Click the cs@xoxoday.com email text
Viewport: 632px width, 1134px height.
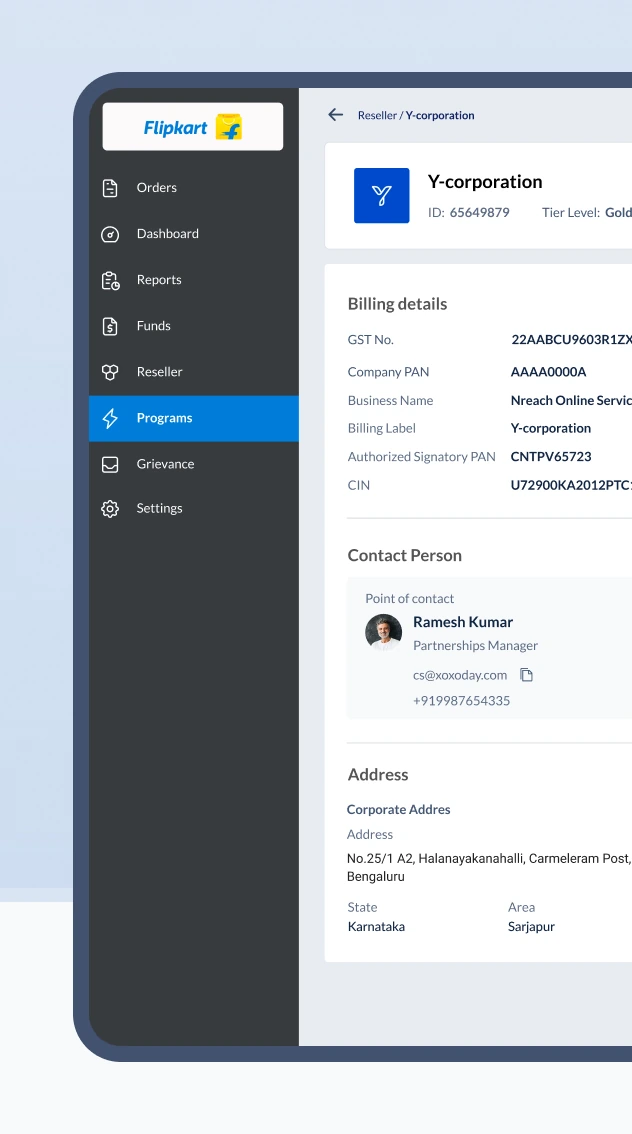pyautogui.click(x=460, y=675)
